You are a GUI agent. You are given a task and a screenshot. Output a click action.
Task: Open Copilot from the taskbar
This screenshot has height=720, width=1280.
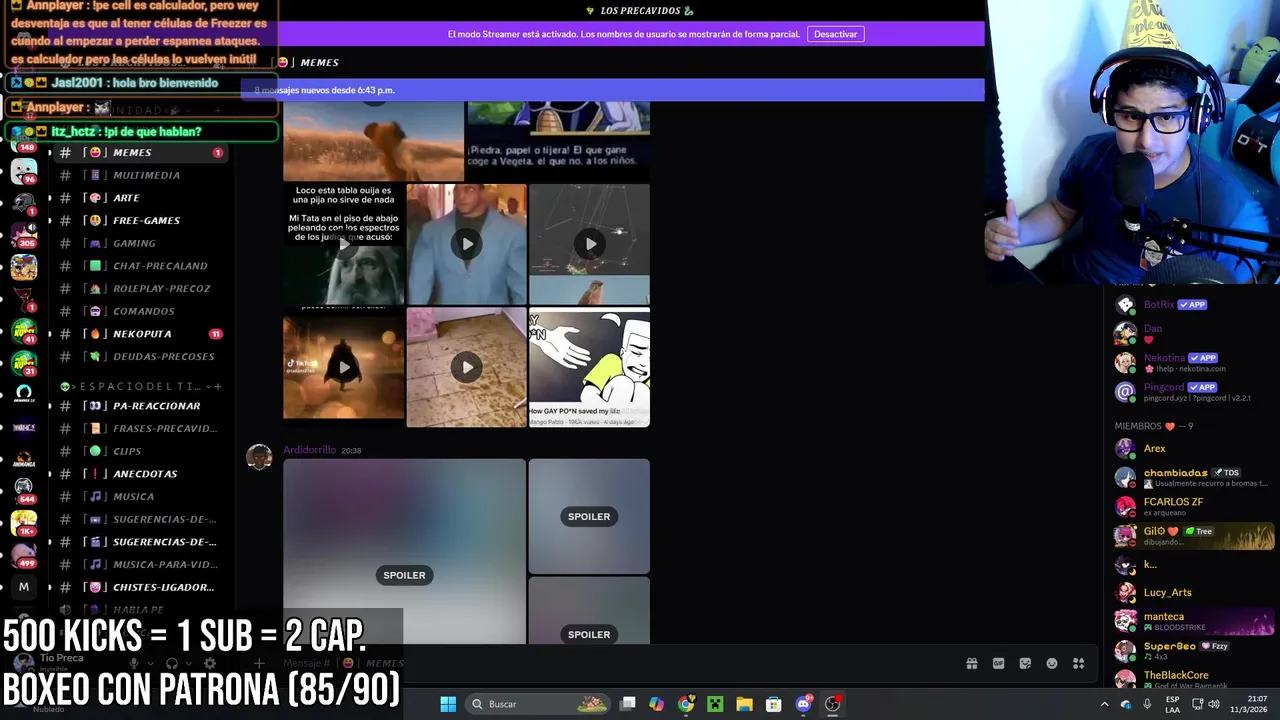pyautogui.click(x=656, y=704)
